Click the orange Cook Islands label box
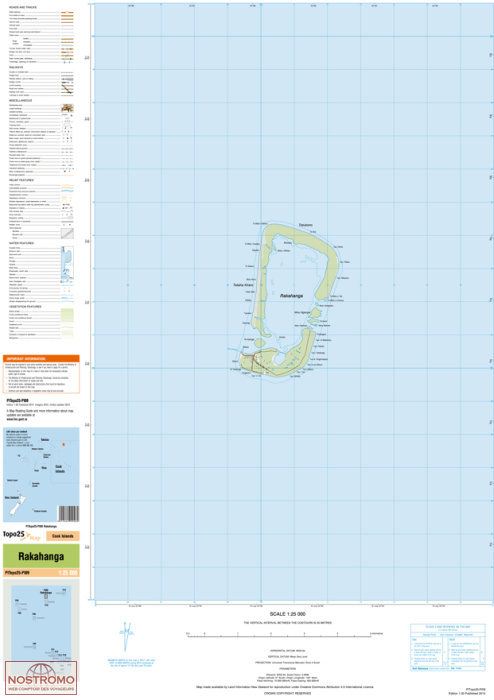The image size is (494, 700). tap(62, 536)
